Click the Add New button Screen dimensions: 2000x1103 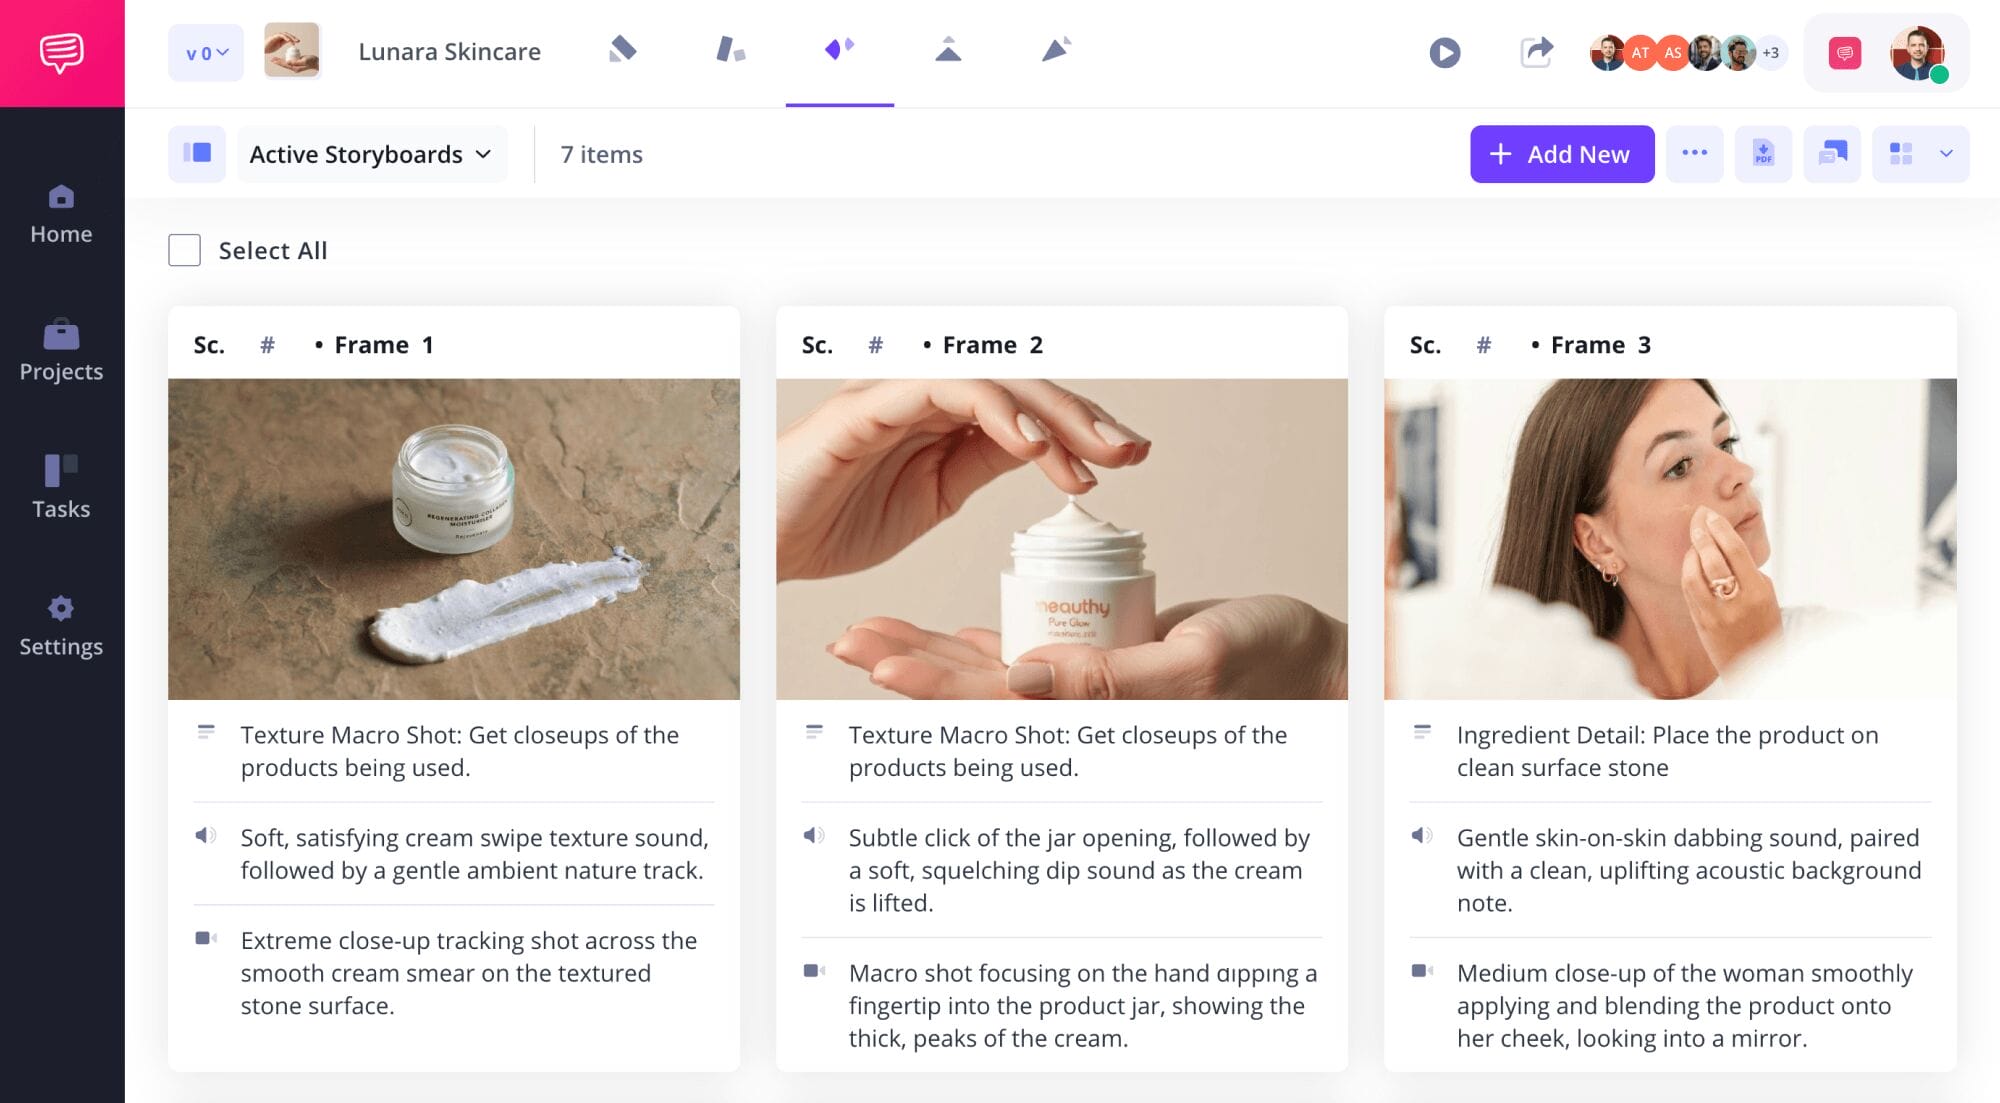click(1562, 154)
